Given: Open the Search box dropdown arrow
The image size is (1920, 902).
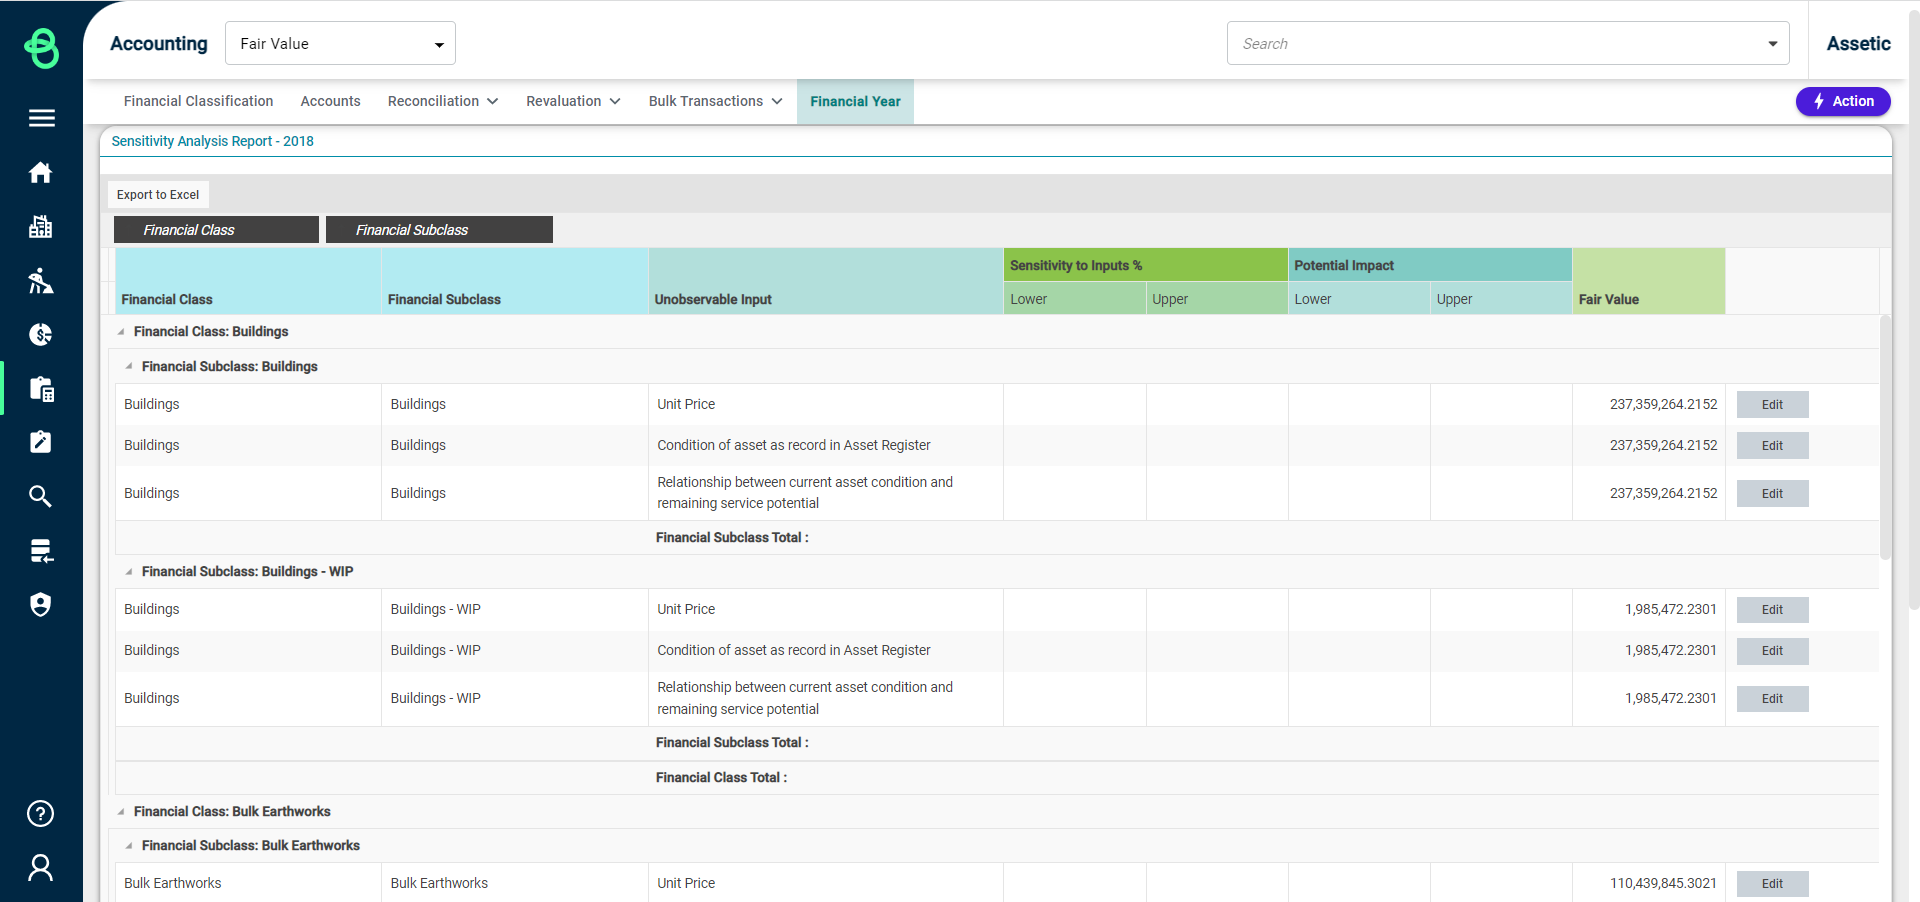Looking at the screenshot, I should point(1773,44).
